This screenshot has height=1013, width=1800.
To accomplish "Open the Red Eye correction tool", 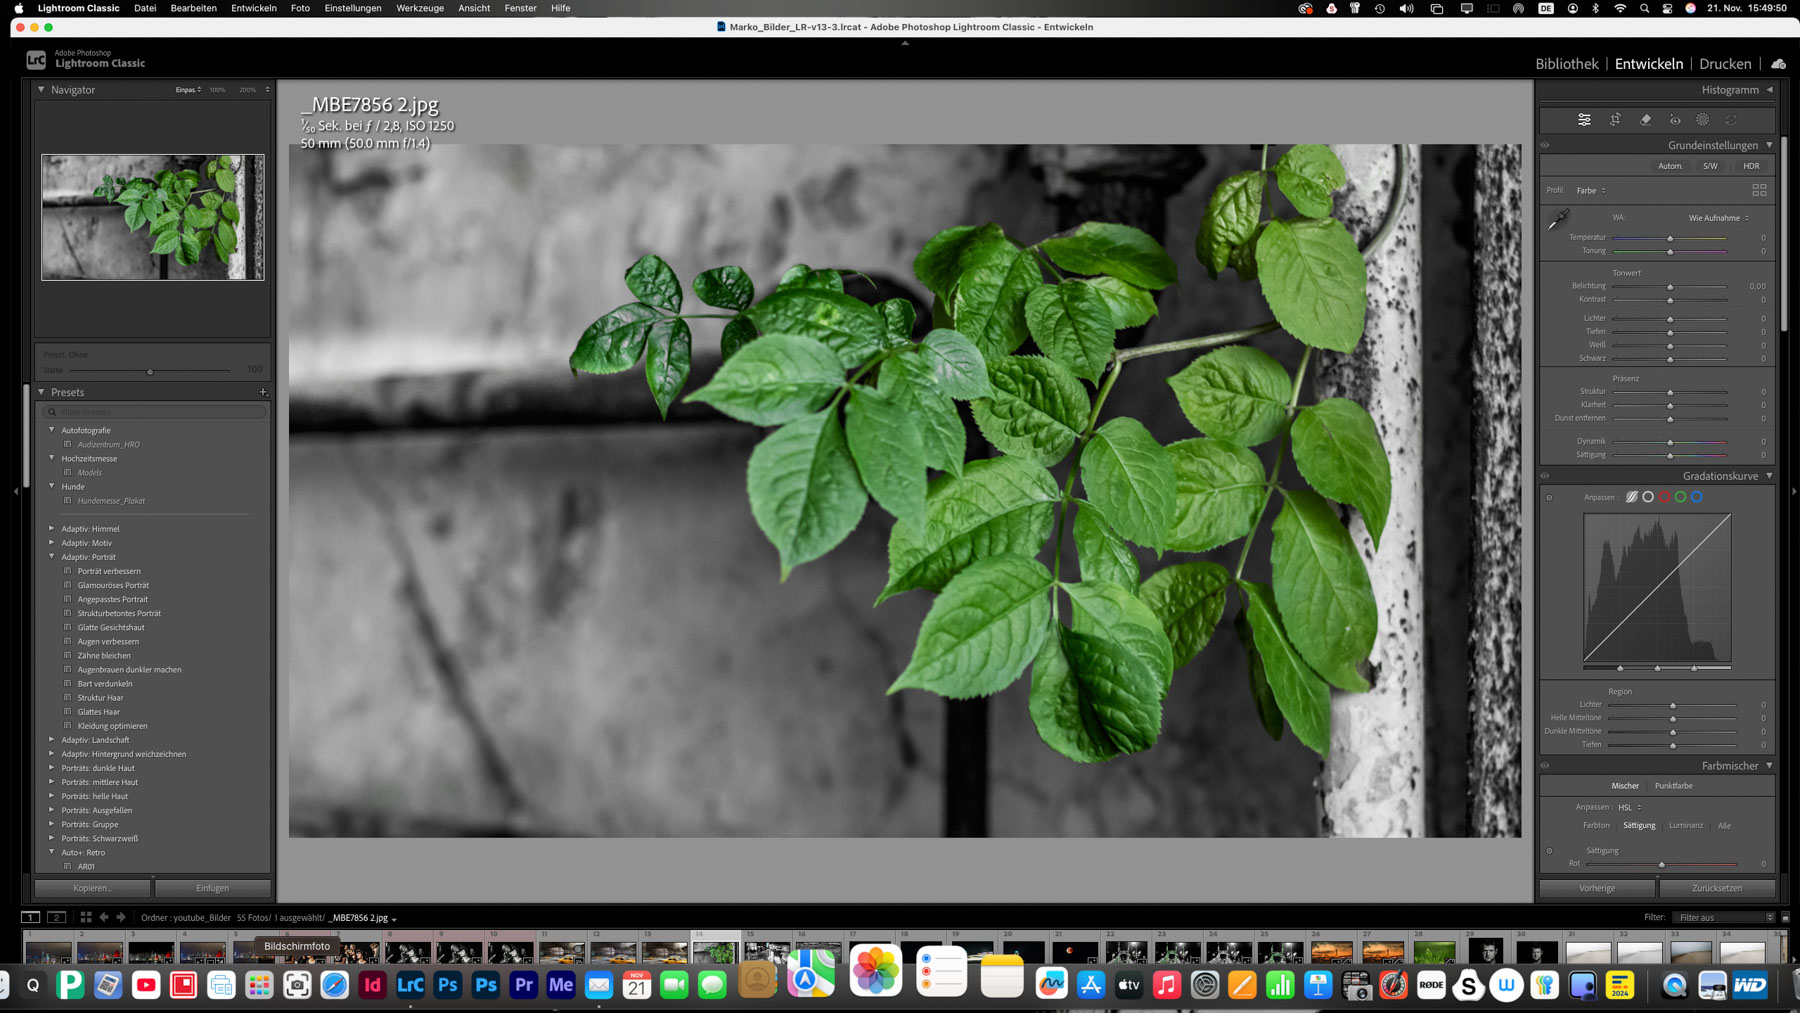I will [1675, 120].
